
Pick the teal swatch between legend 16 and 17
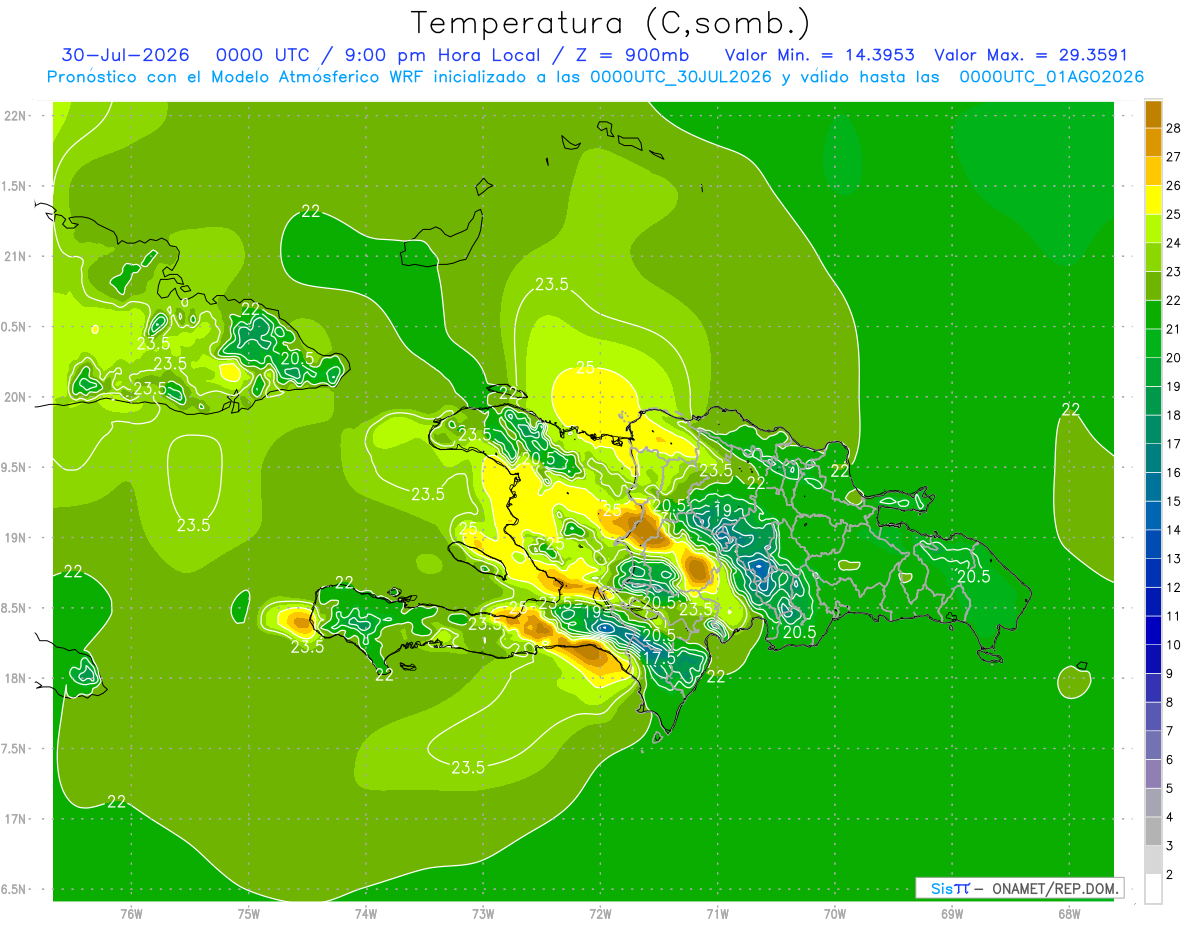tap(1153, 458)
